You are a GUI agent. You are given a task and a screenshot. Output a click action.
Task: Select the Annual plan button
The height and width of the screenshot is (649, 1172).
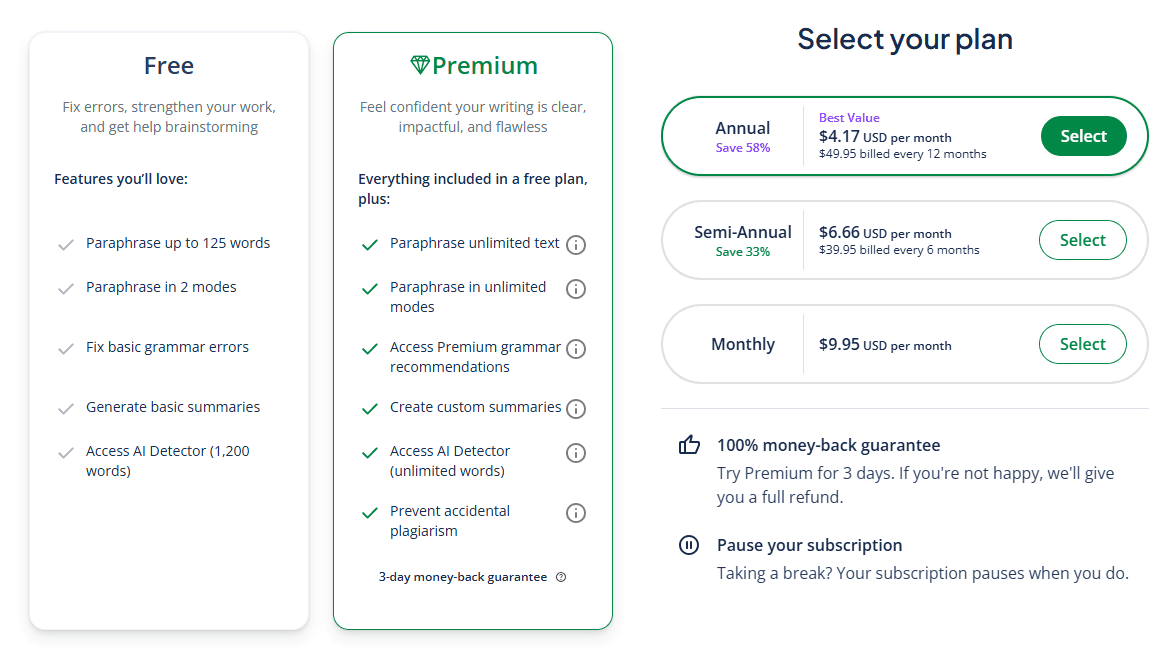coord(1083,136)
